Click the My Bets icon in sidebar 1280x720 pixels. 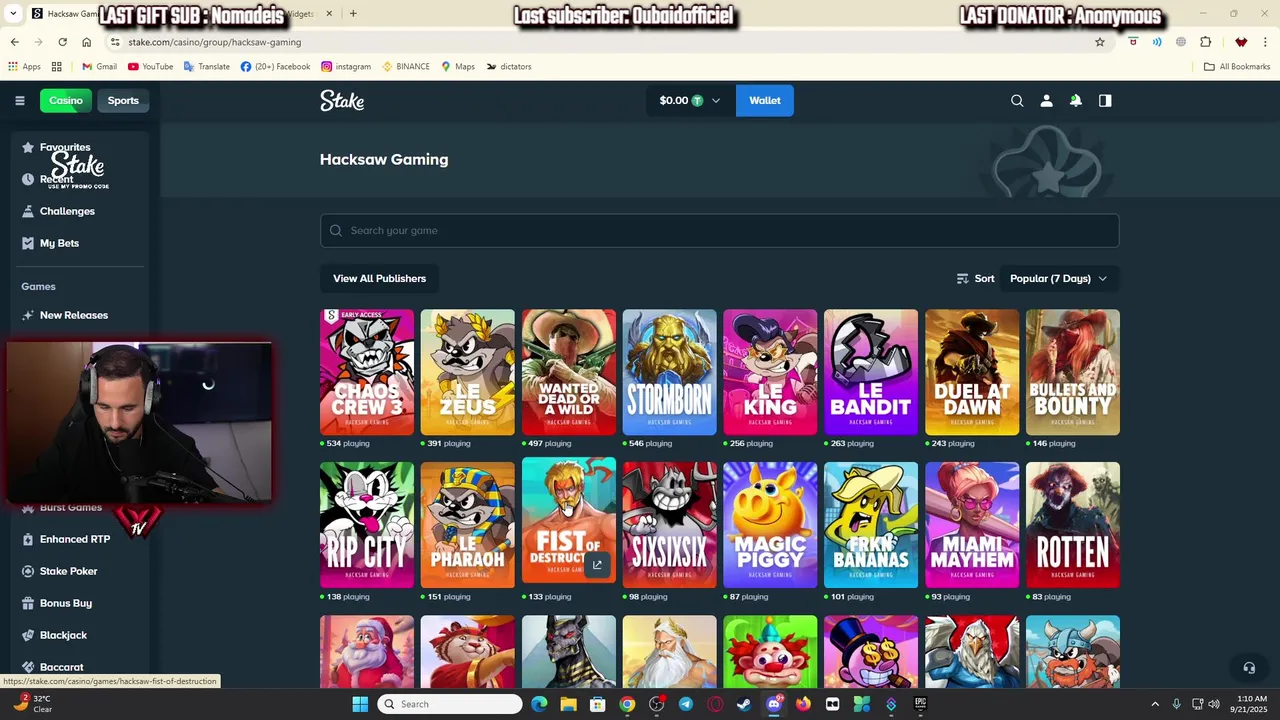coord(28,243)
